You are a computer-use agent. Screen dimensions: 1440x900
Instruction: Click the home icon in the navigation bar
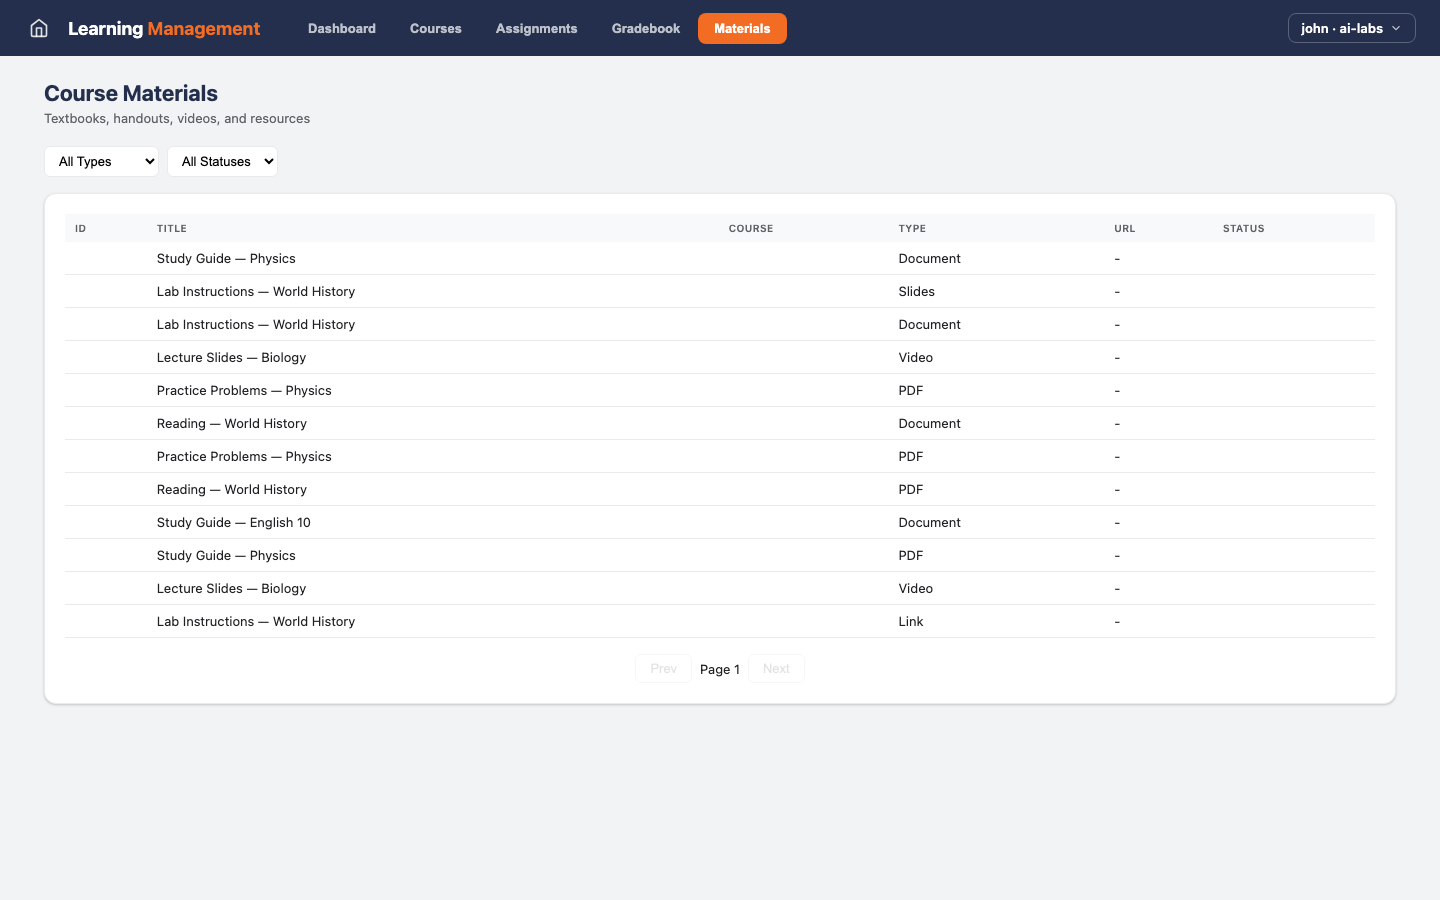coord(38,28)
